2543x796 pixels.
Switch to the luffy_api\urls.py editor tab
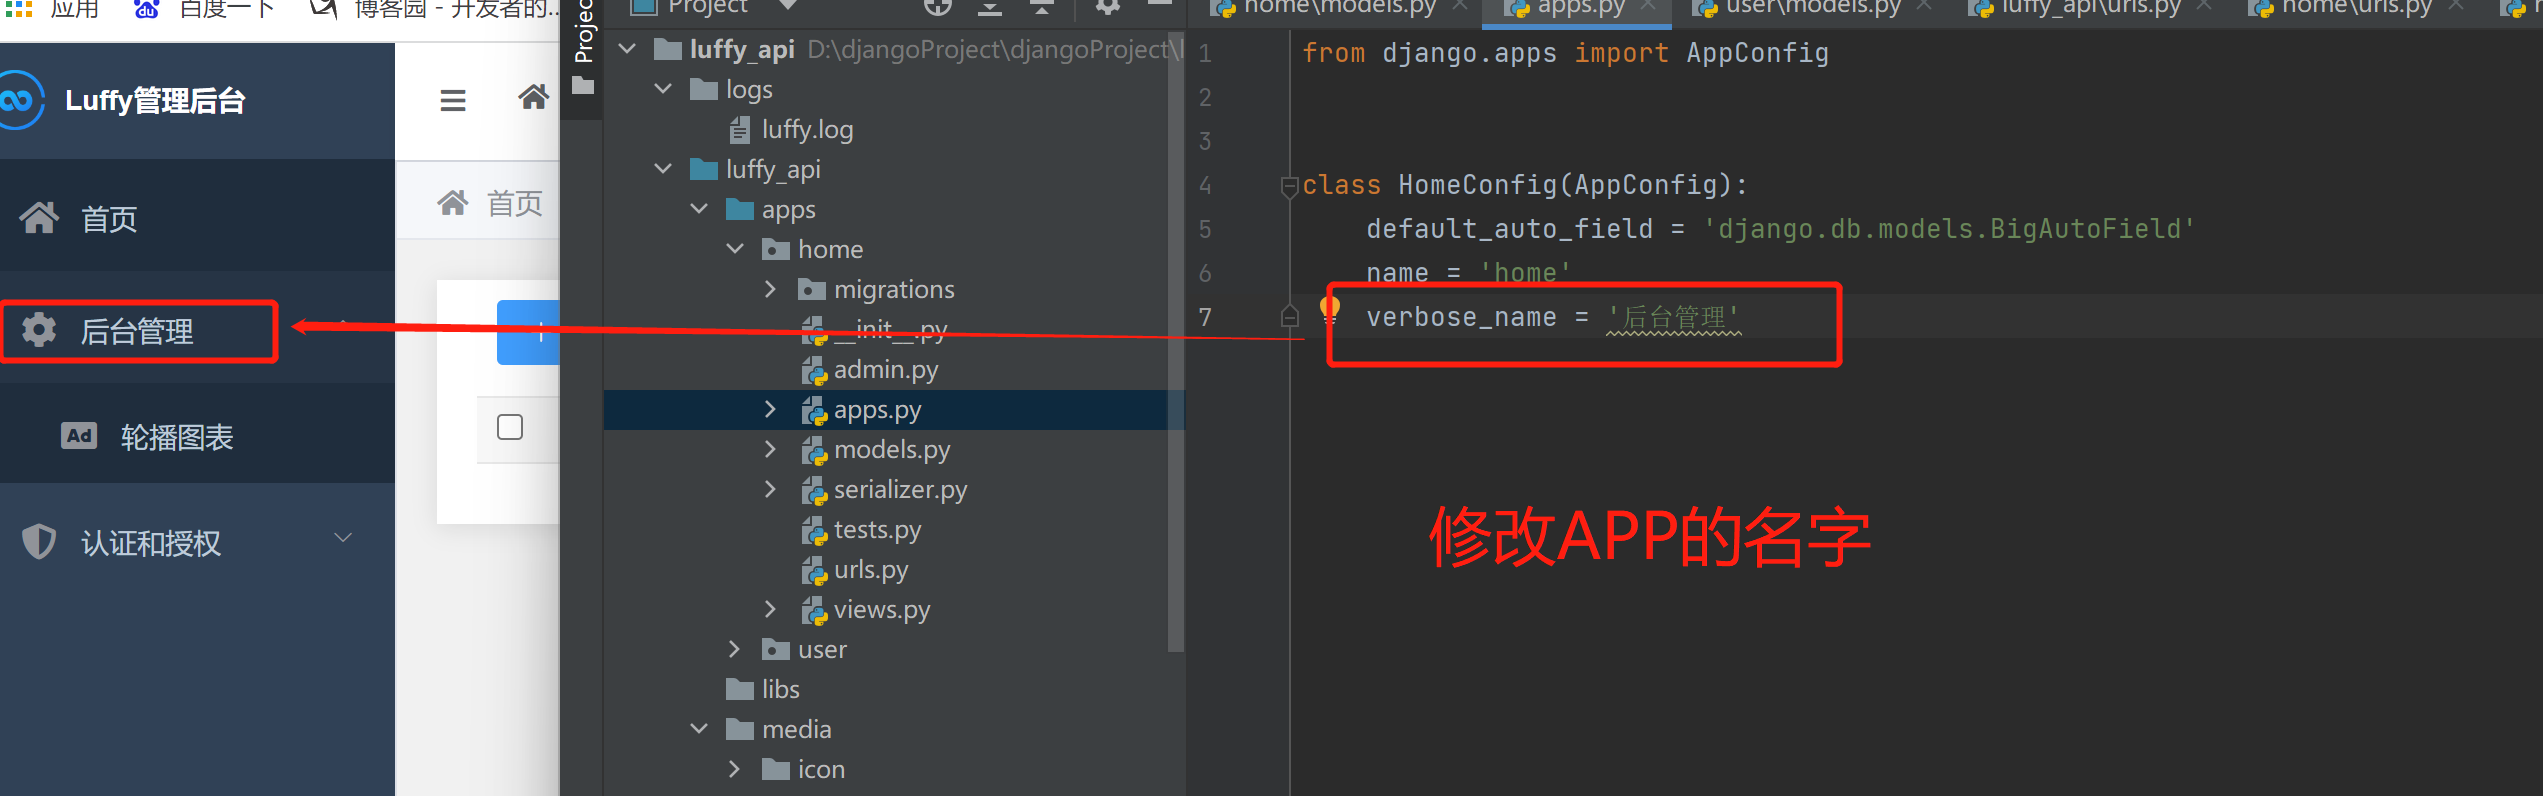[x=2091, y=8]
